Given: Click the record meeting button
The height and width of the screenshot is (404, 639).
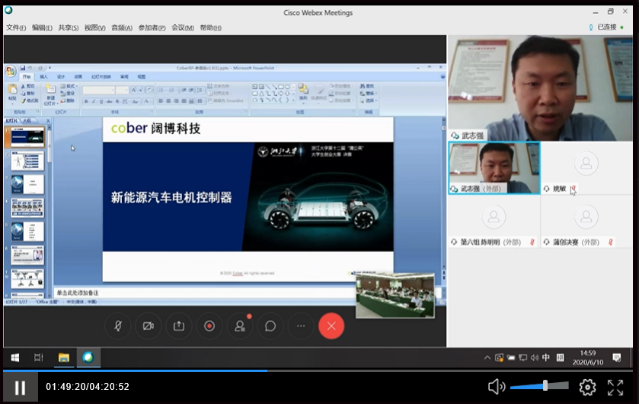Looking at the screenshot, I should coord(209,326).
